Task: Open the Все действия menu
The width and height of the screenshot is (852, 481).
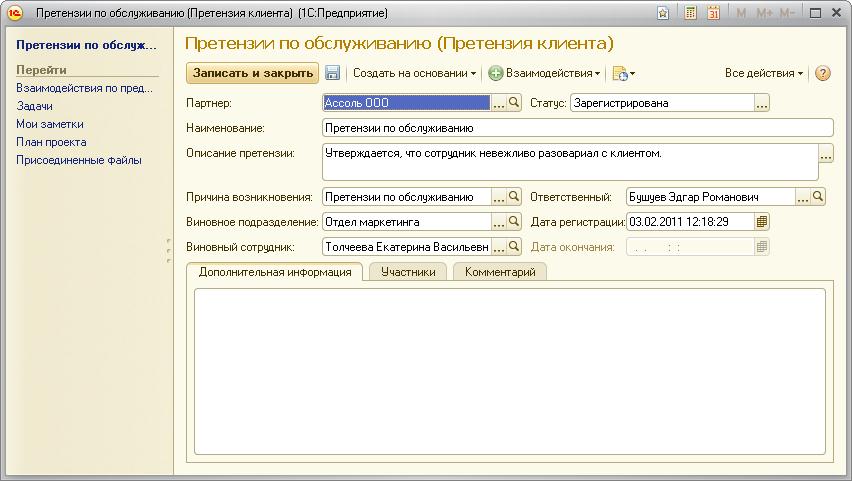Action: click(764, 73)
